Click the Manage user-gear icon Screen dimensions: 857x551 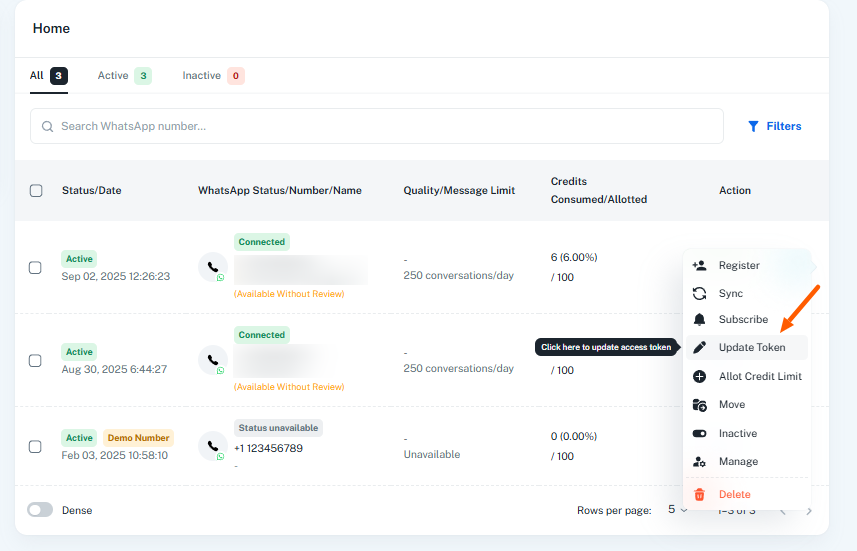(x=700, y=462)
